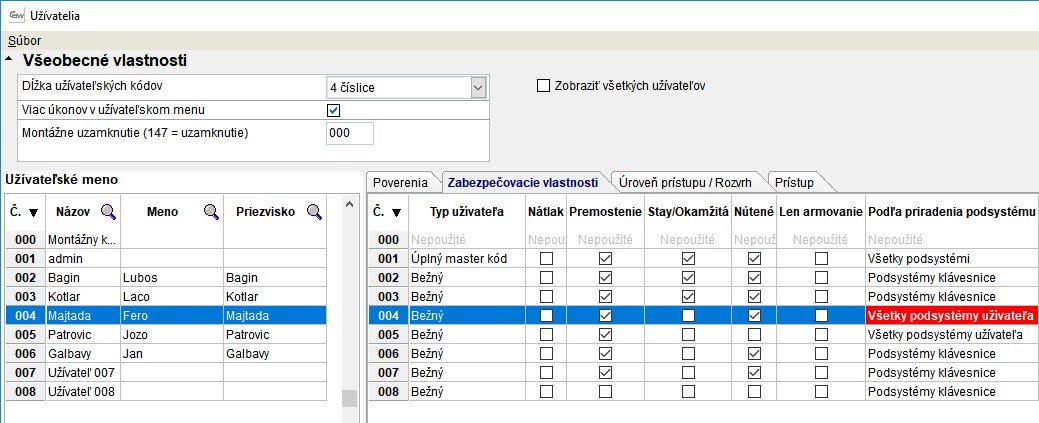
Task: Switch to the Poverenia tab
Action: pyautogui.click(x=400, y=182)
